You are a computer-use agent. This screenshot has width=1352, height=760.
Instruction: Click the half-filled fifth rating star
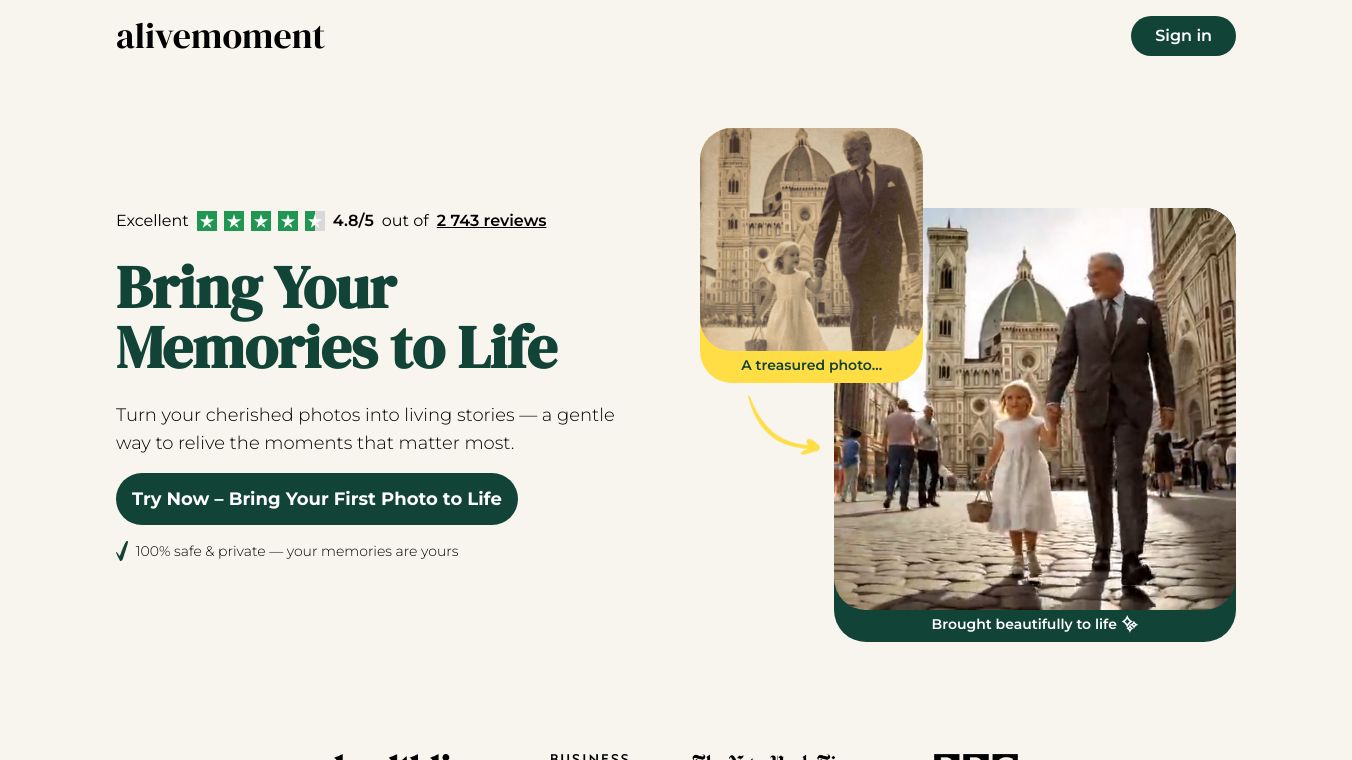(x=315, y=221)
